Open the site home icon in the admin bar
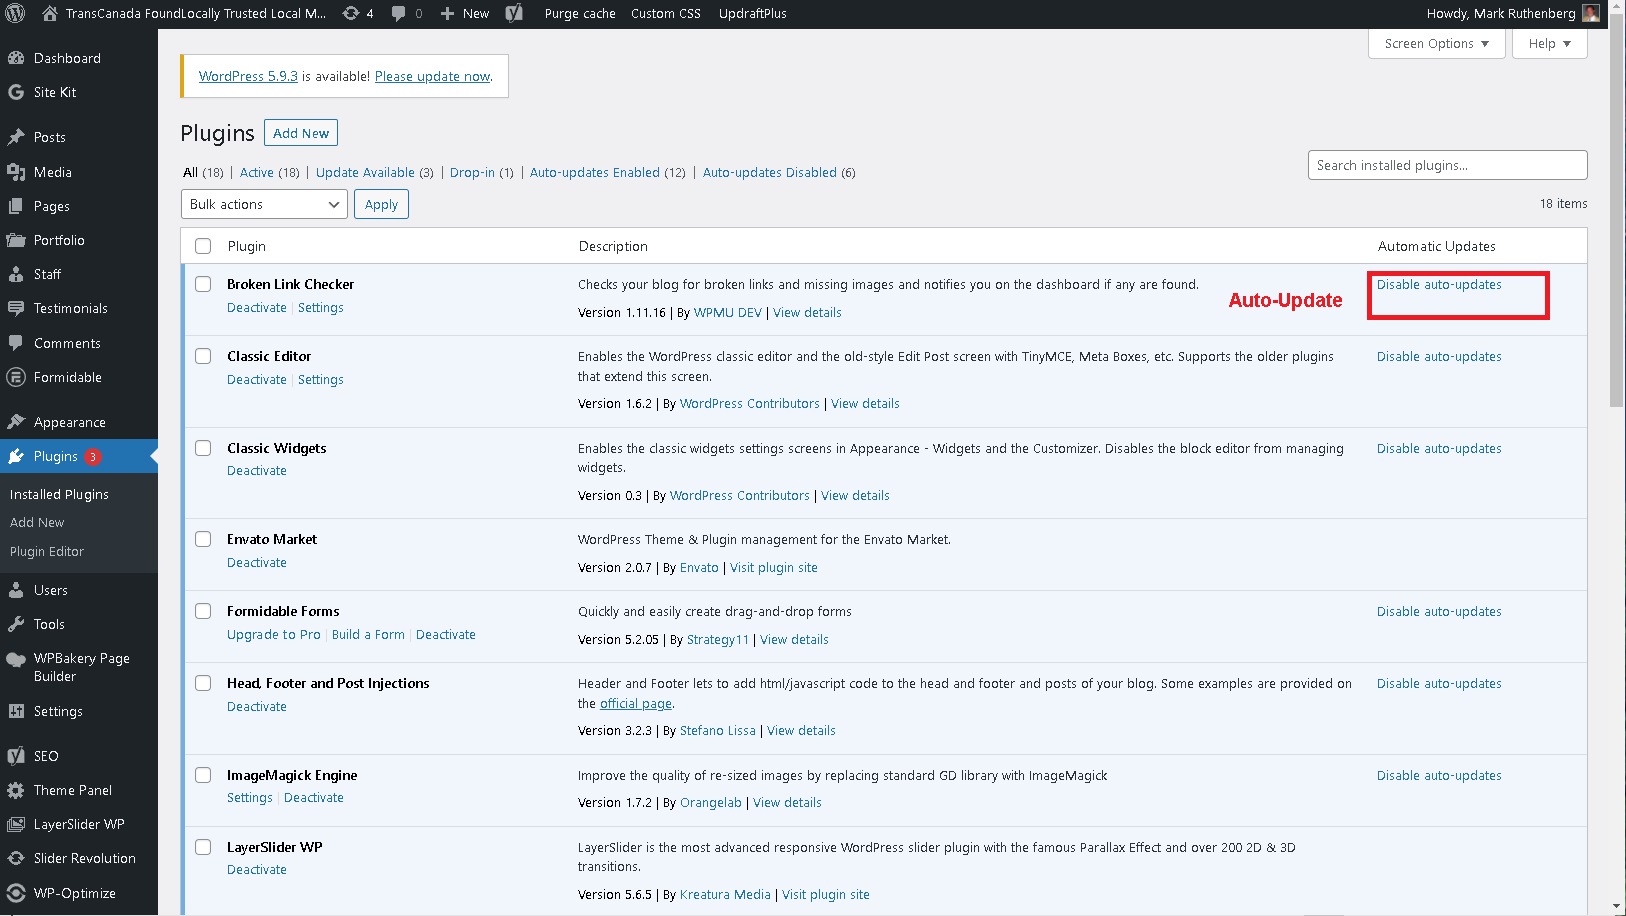The width and height of the screenshot is (1626, 916). pos(50,13)
